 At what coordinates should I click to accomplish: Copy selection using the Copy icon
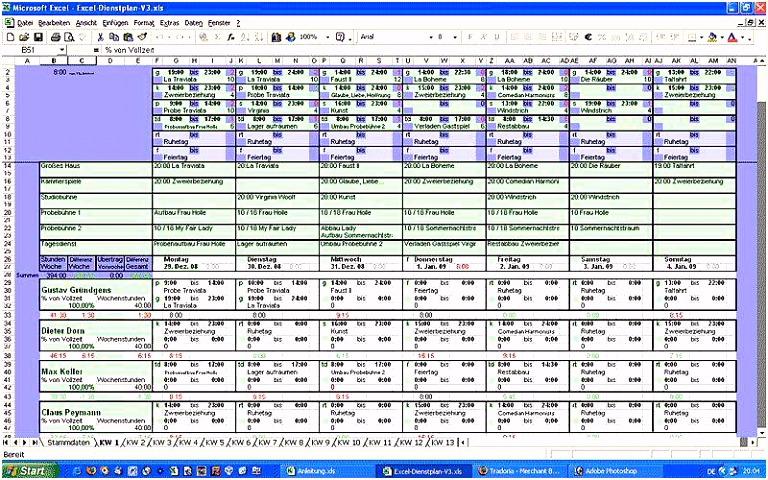pos(114,37)
